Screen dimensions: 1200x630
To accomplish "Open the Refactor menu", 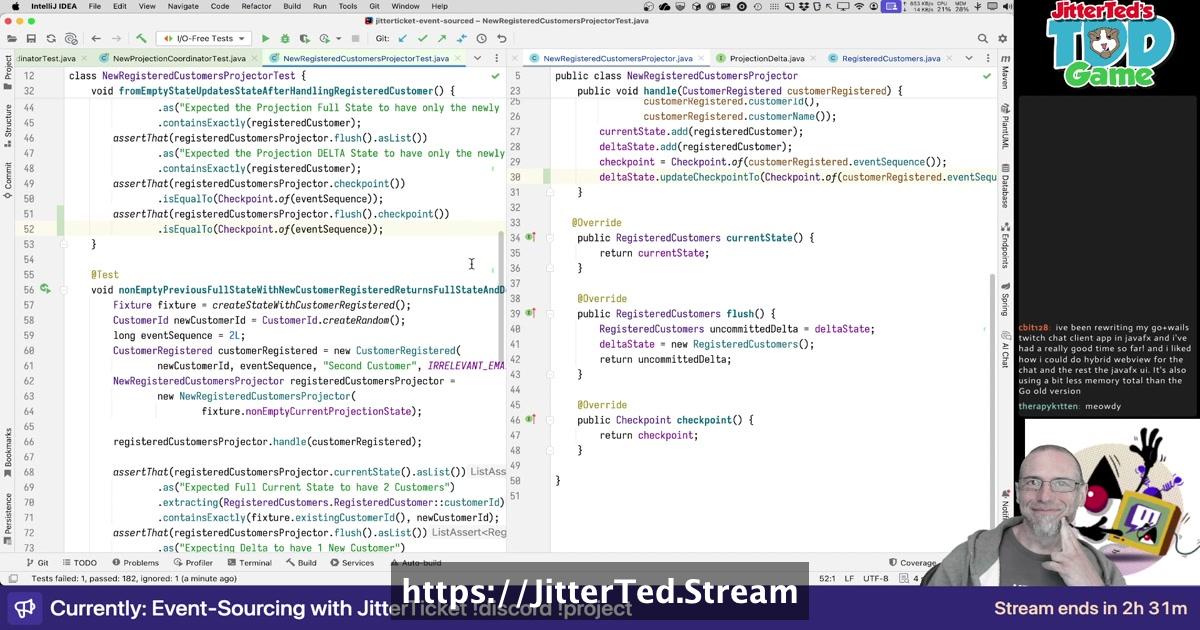I will 256,6.
